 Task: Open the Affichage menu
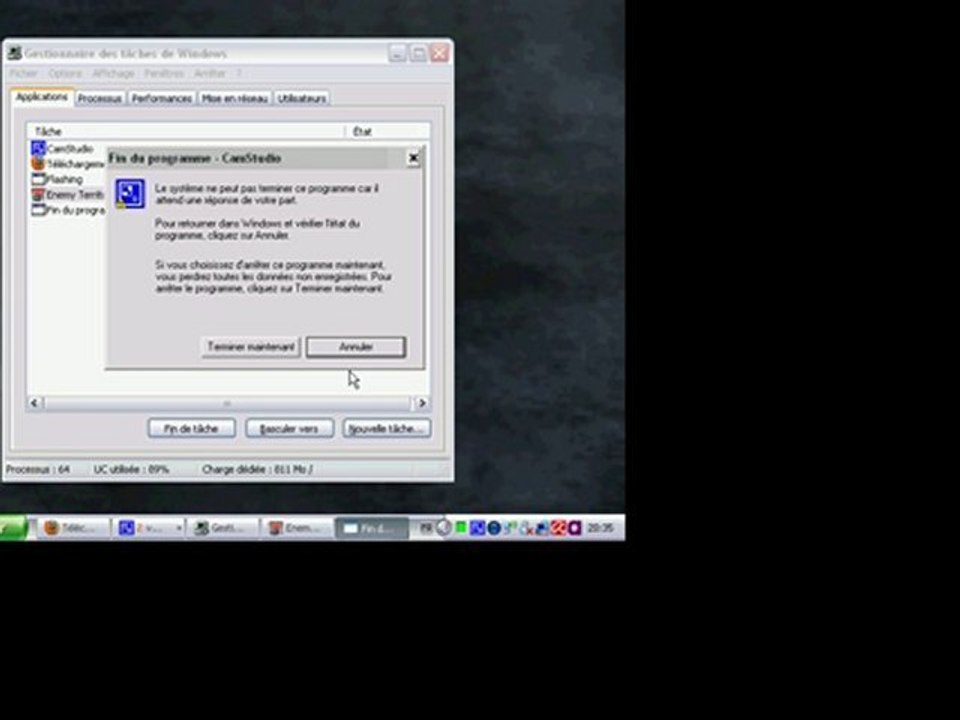click(x=113, y=73)
